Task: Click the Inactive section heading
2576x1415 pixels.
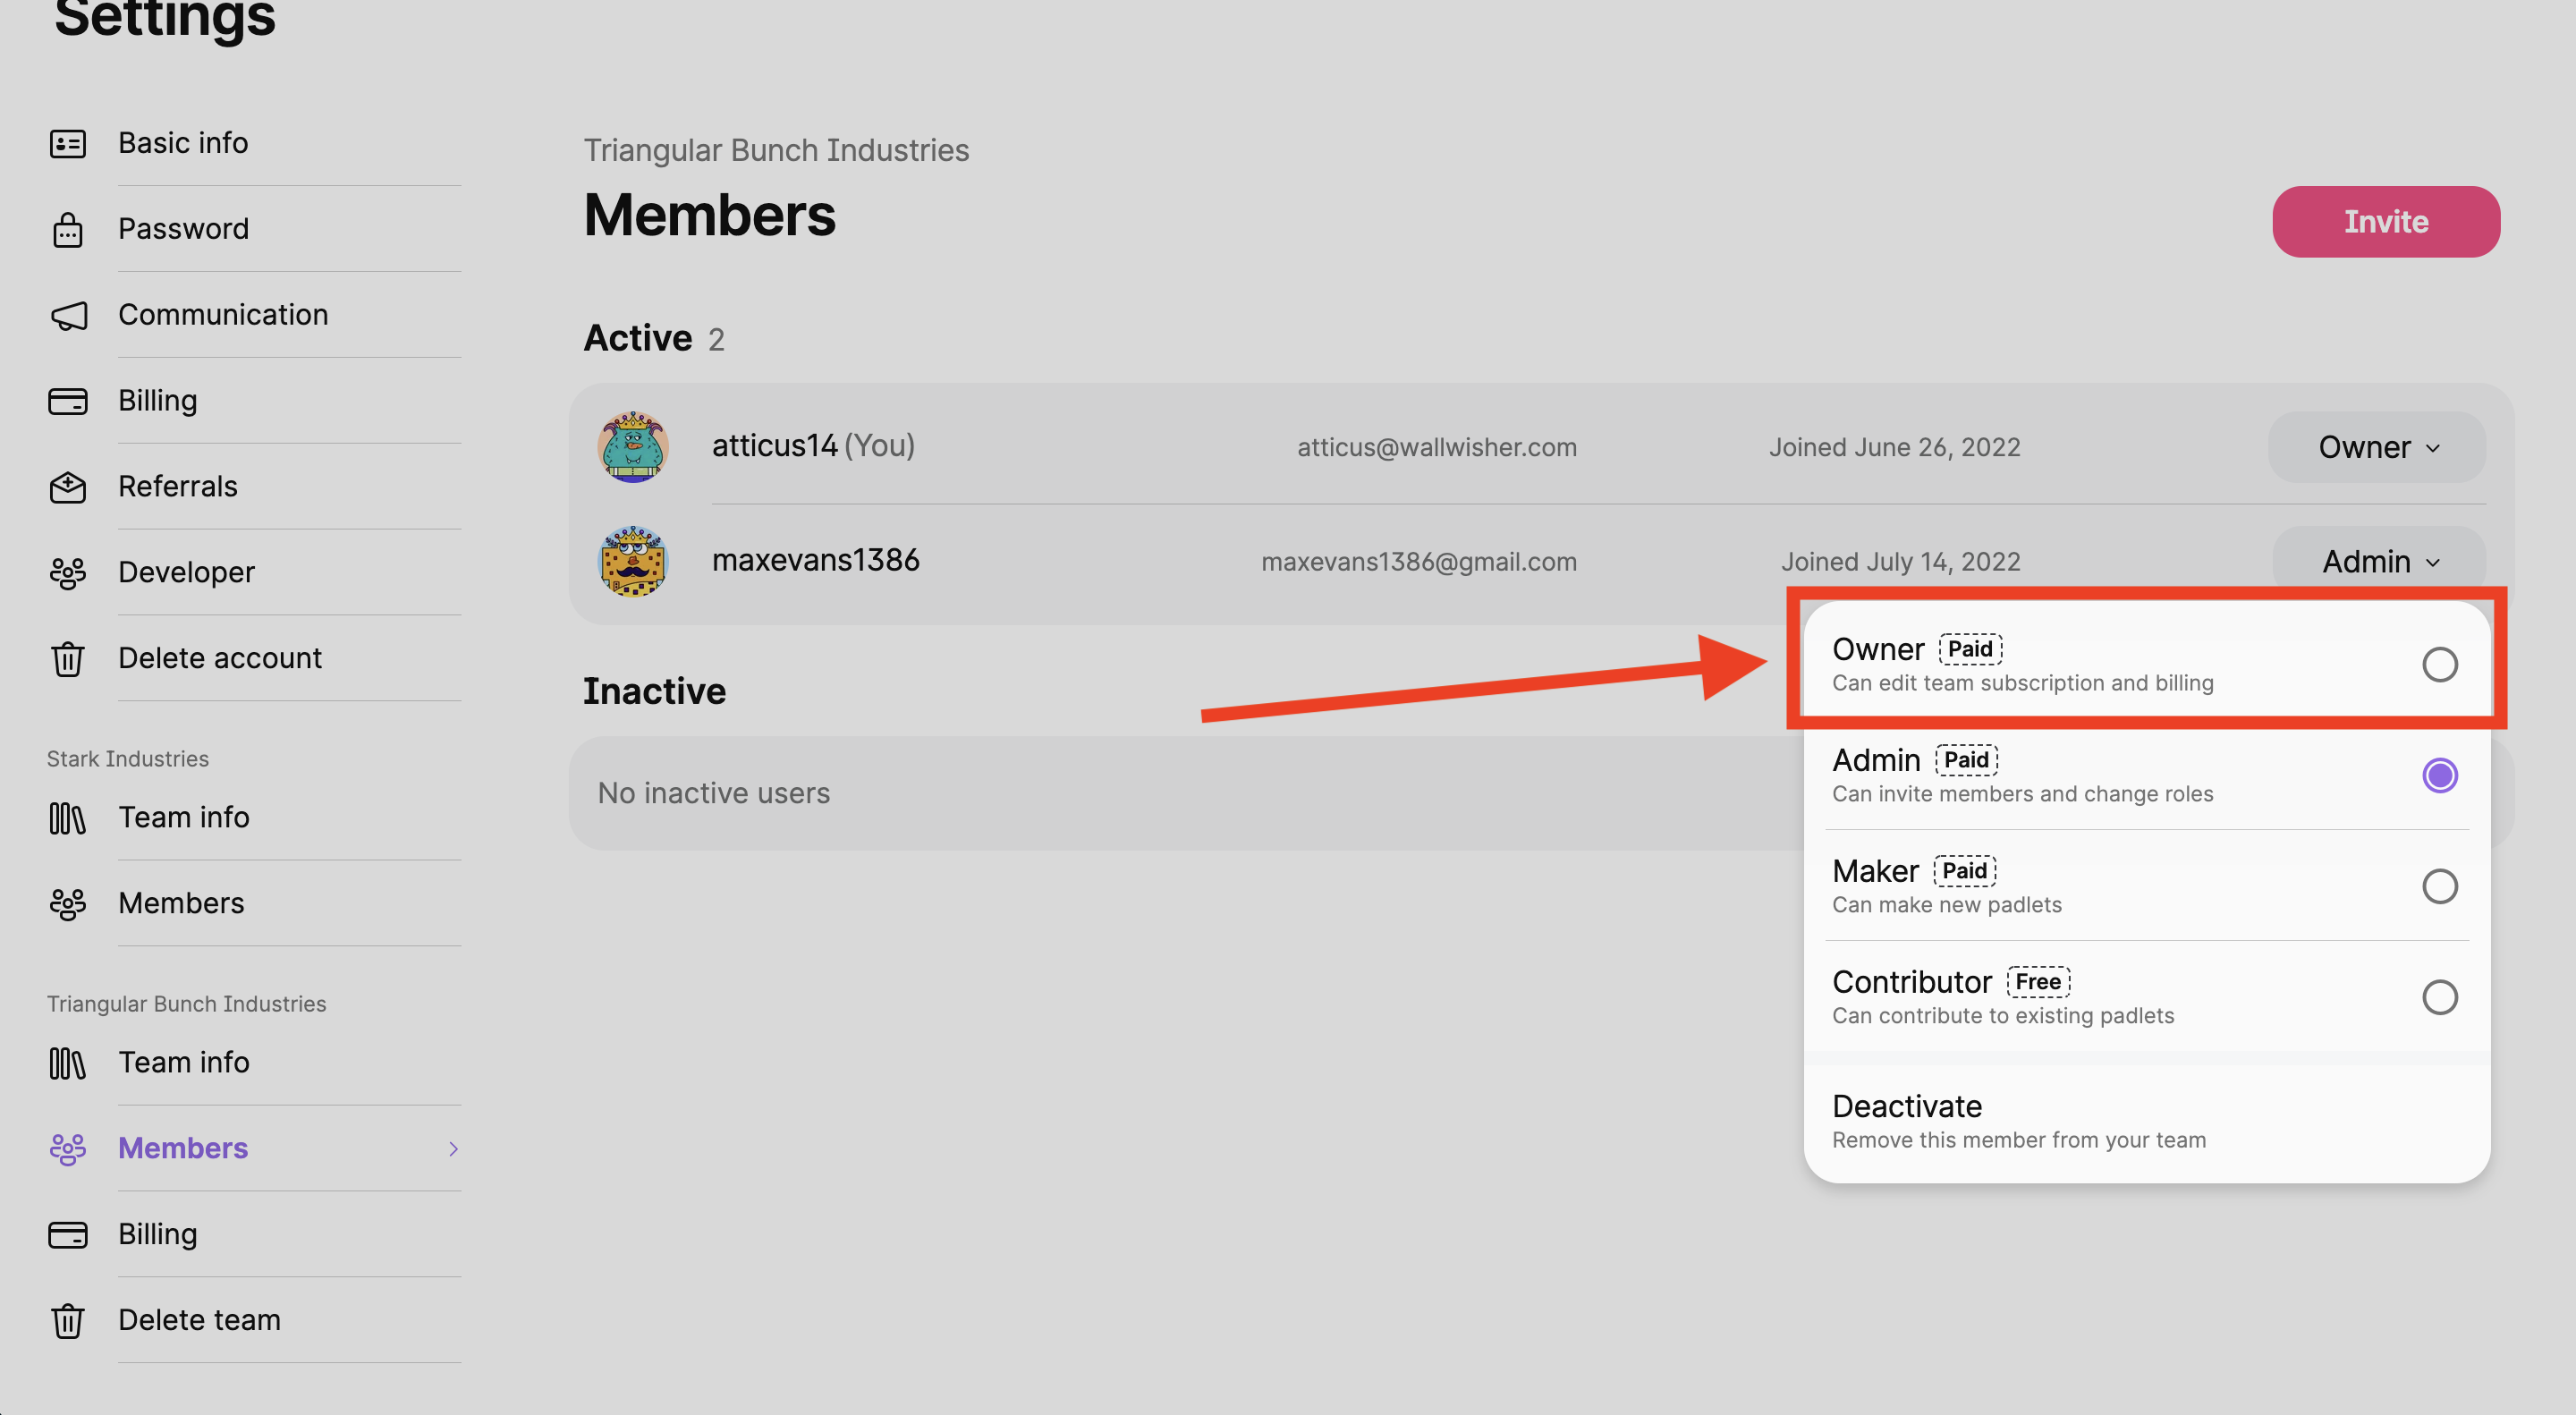Action: pos(655,692)
